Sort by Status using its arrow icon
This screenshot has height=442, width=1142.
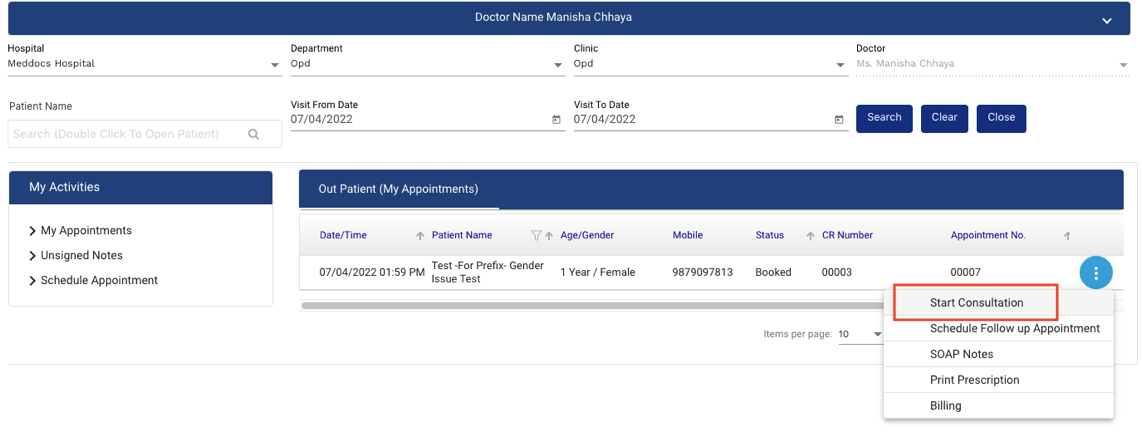(810, 236)
